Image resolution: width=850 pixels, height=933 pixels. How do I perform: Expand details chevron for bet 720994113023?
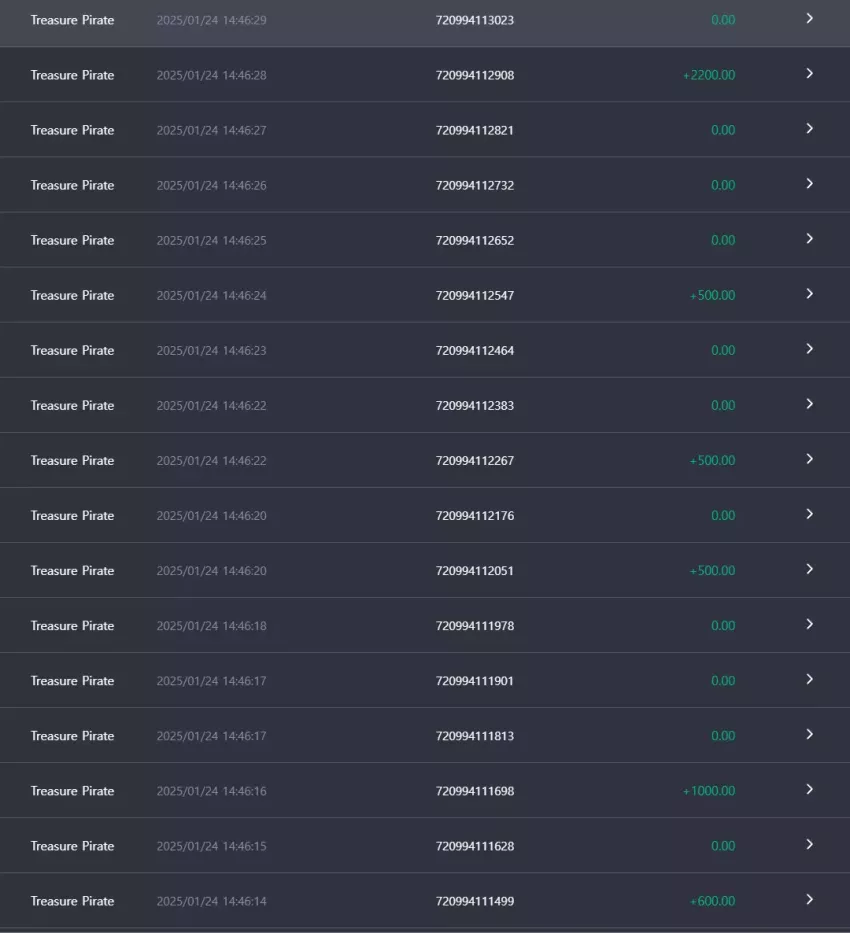810,19
